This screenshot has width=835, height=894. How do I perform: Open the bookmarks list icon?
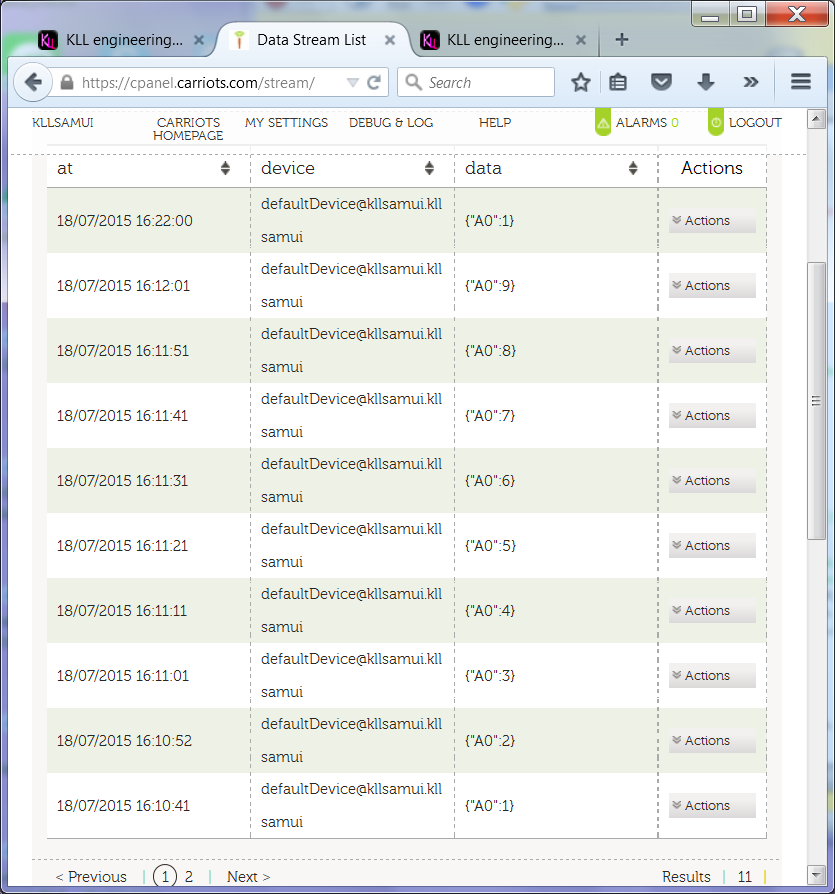click(x=618, y=83)
